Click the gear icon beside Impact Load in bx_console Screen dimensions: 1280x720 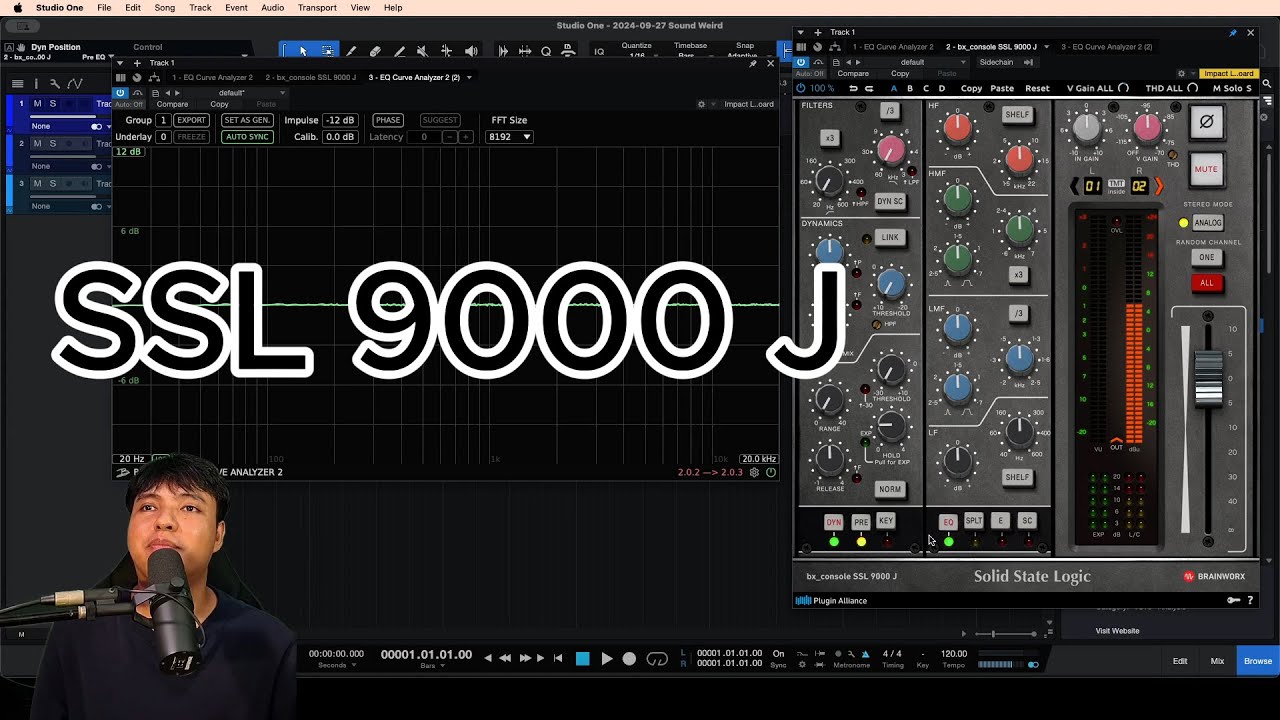[1181, 73]
